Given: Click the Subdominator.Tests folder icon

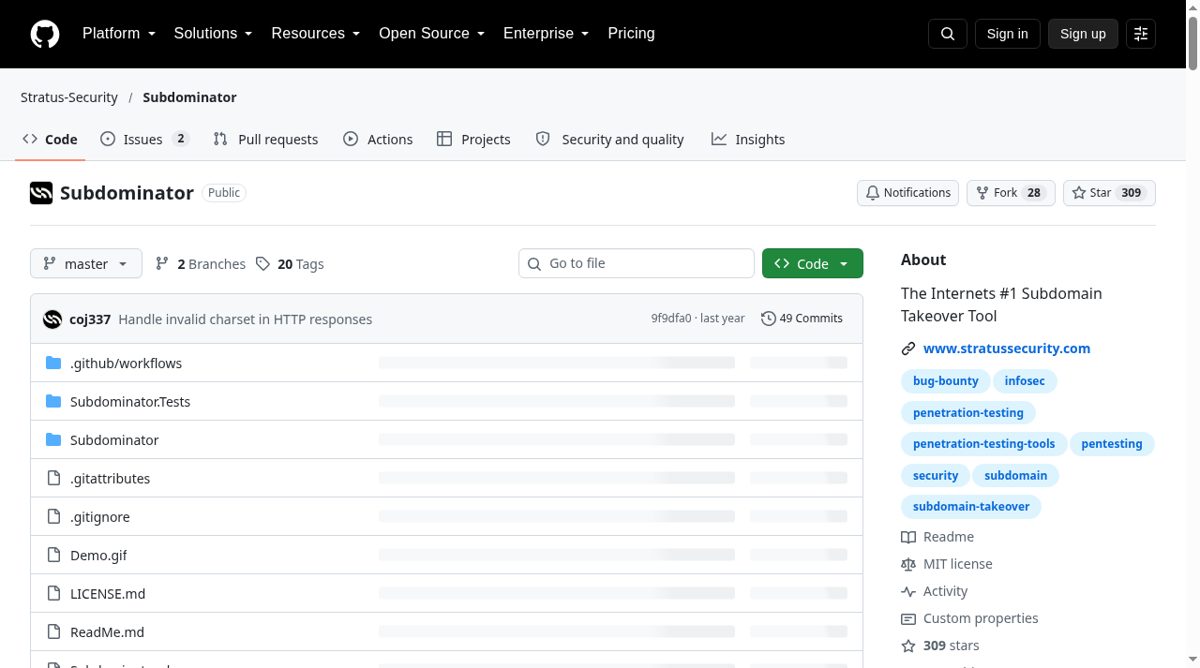Looking at the screenshot, I should 54,401.
